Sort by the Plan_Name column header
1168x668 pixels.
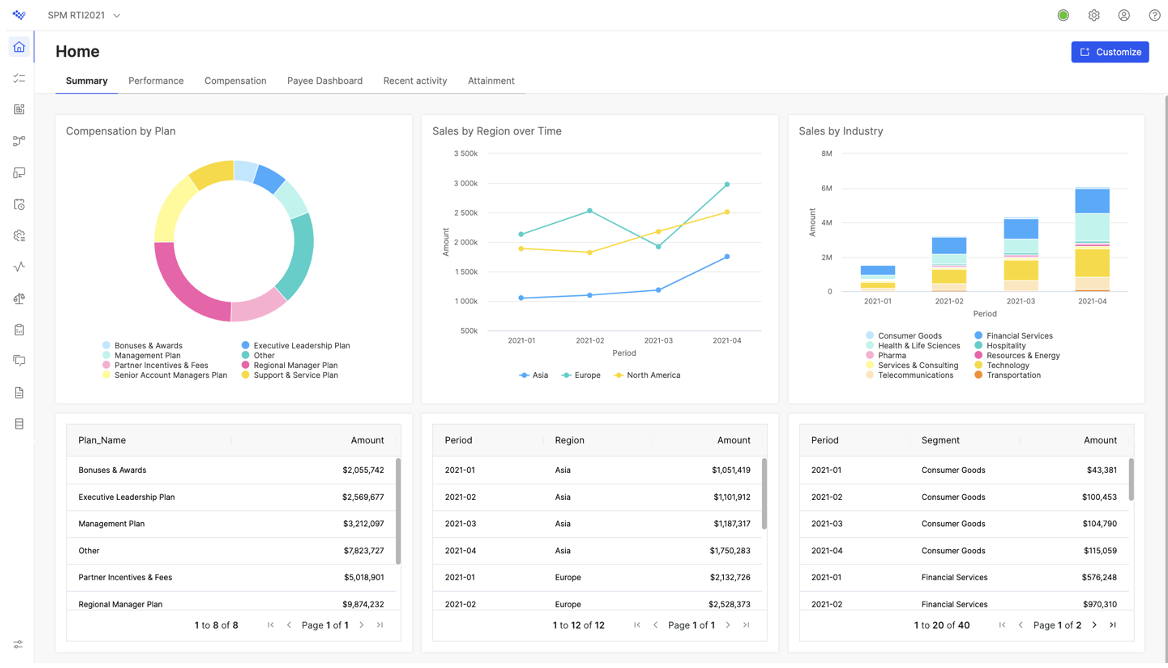click(102, 440)
